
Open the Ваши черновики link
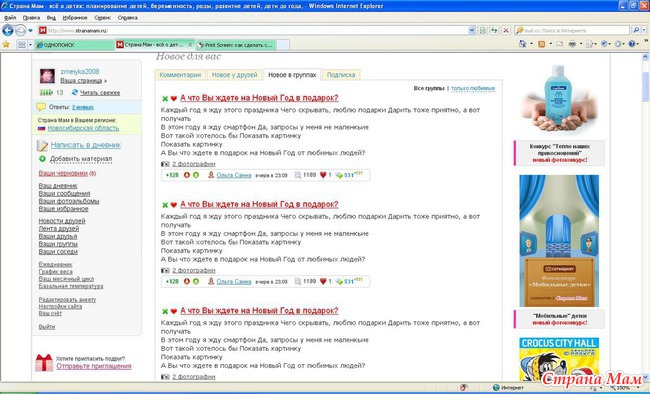click(63, 173)
